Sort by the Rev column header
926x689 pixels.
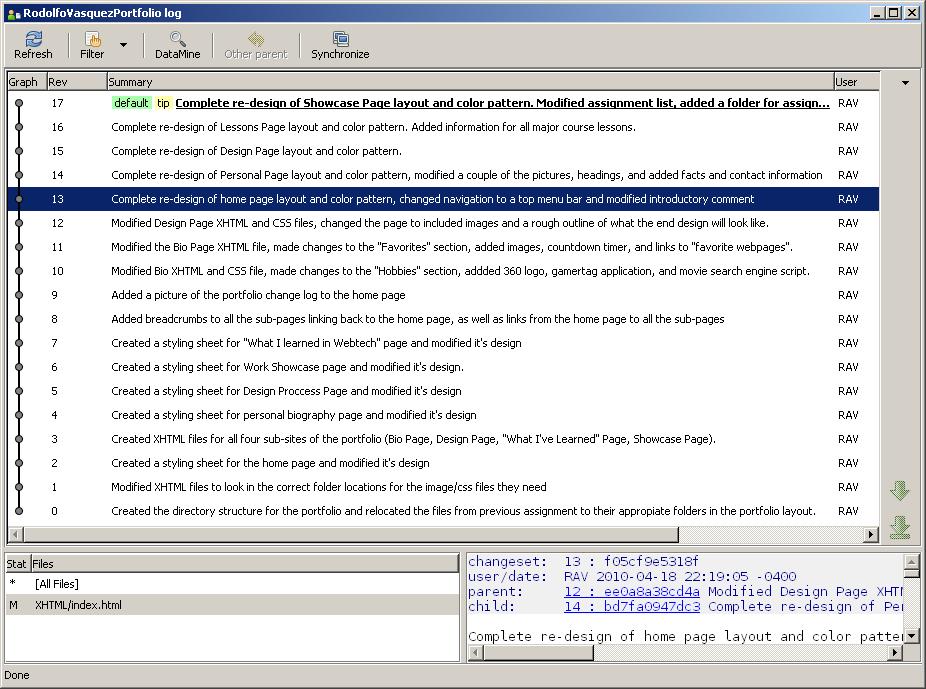click(77, 81)
